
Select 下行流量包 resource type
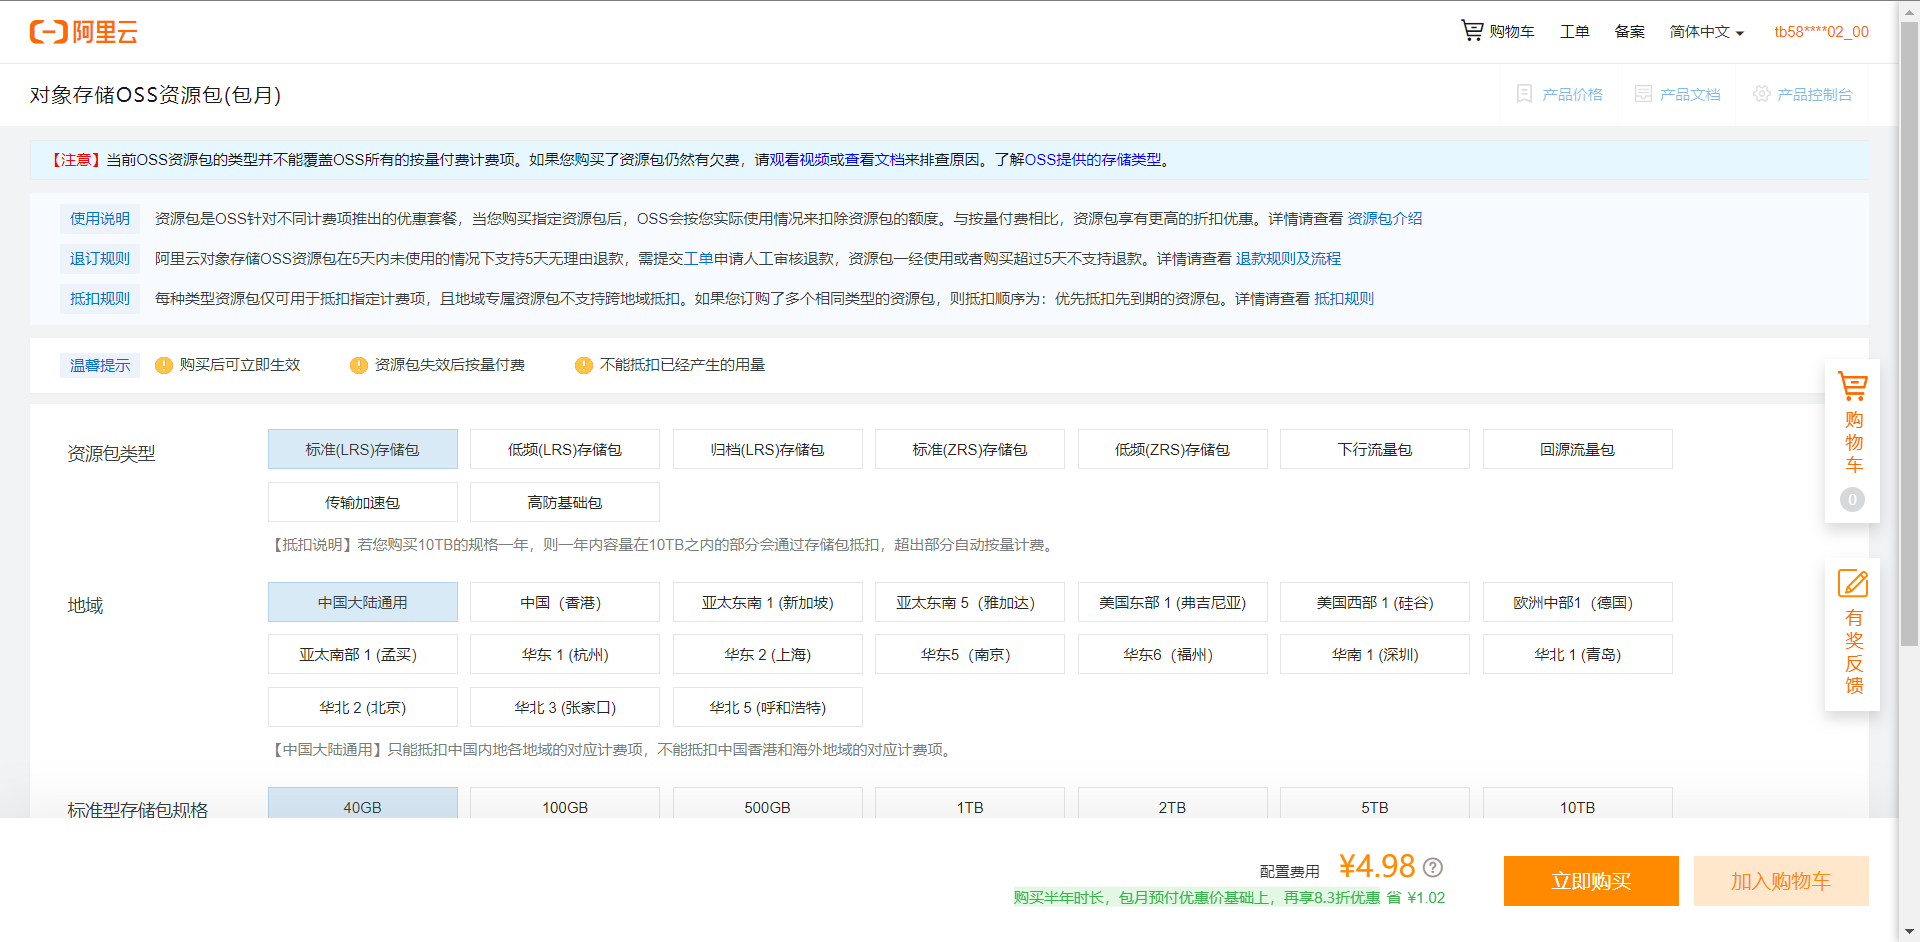[x=1375, y=449]
